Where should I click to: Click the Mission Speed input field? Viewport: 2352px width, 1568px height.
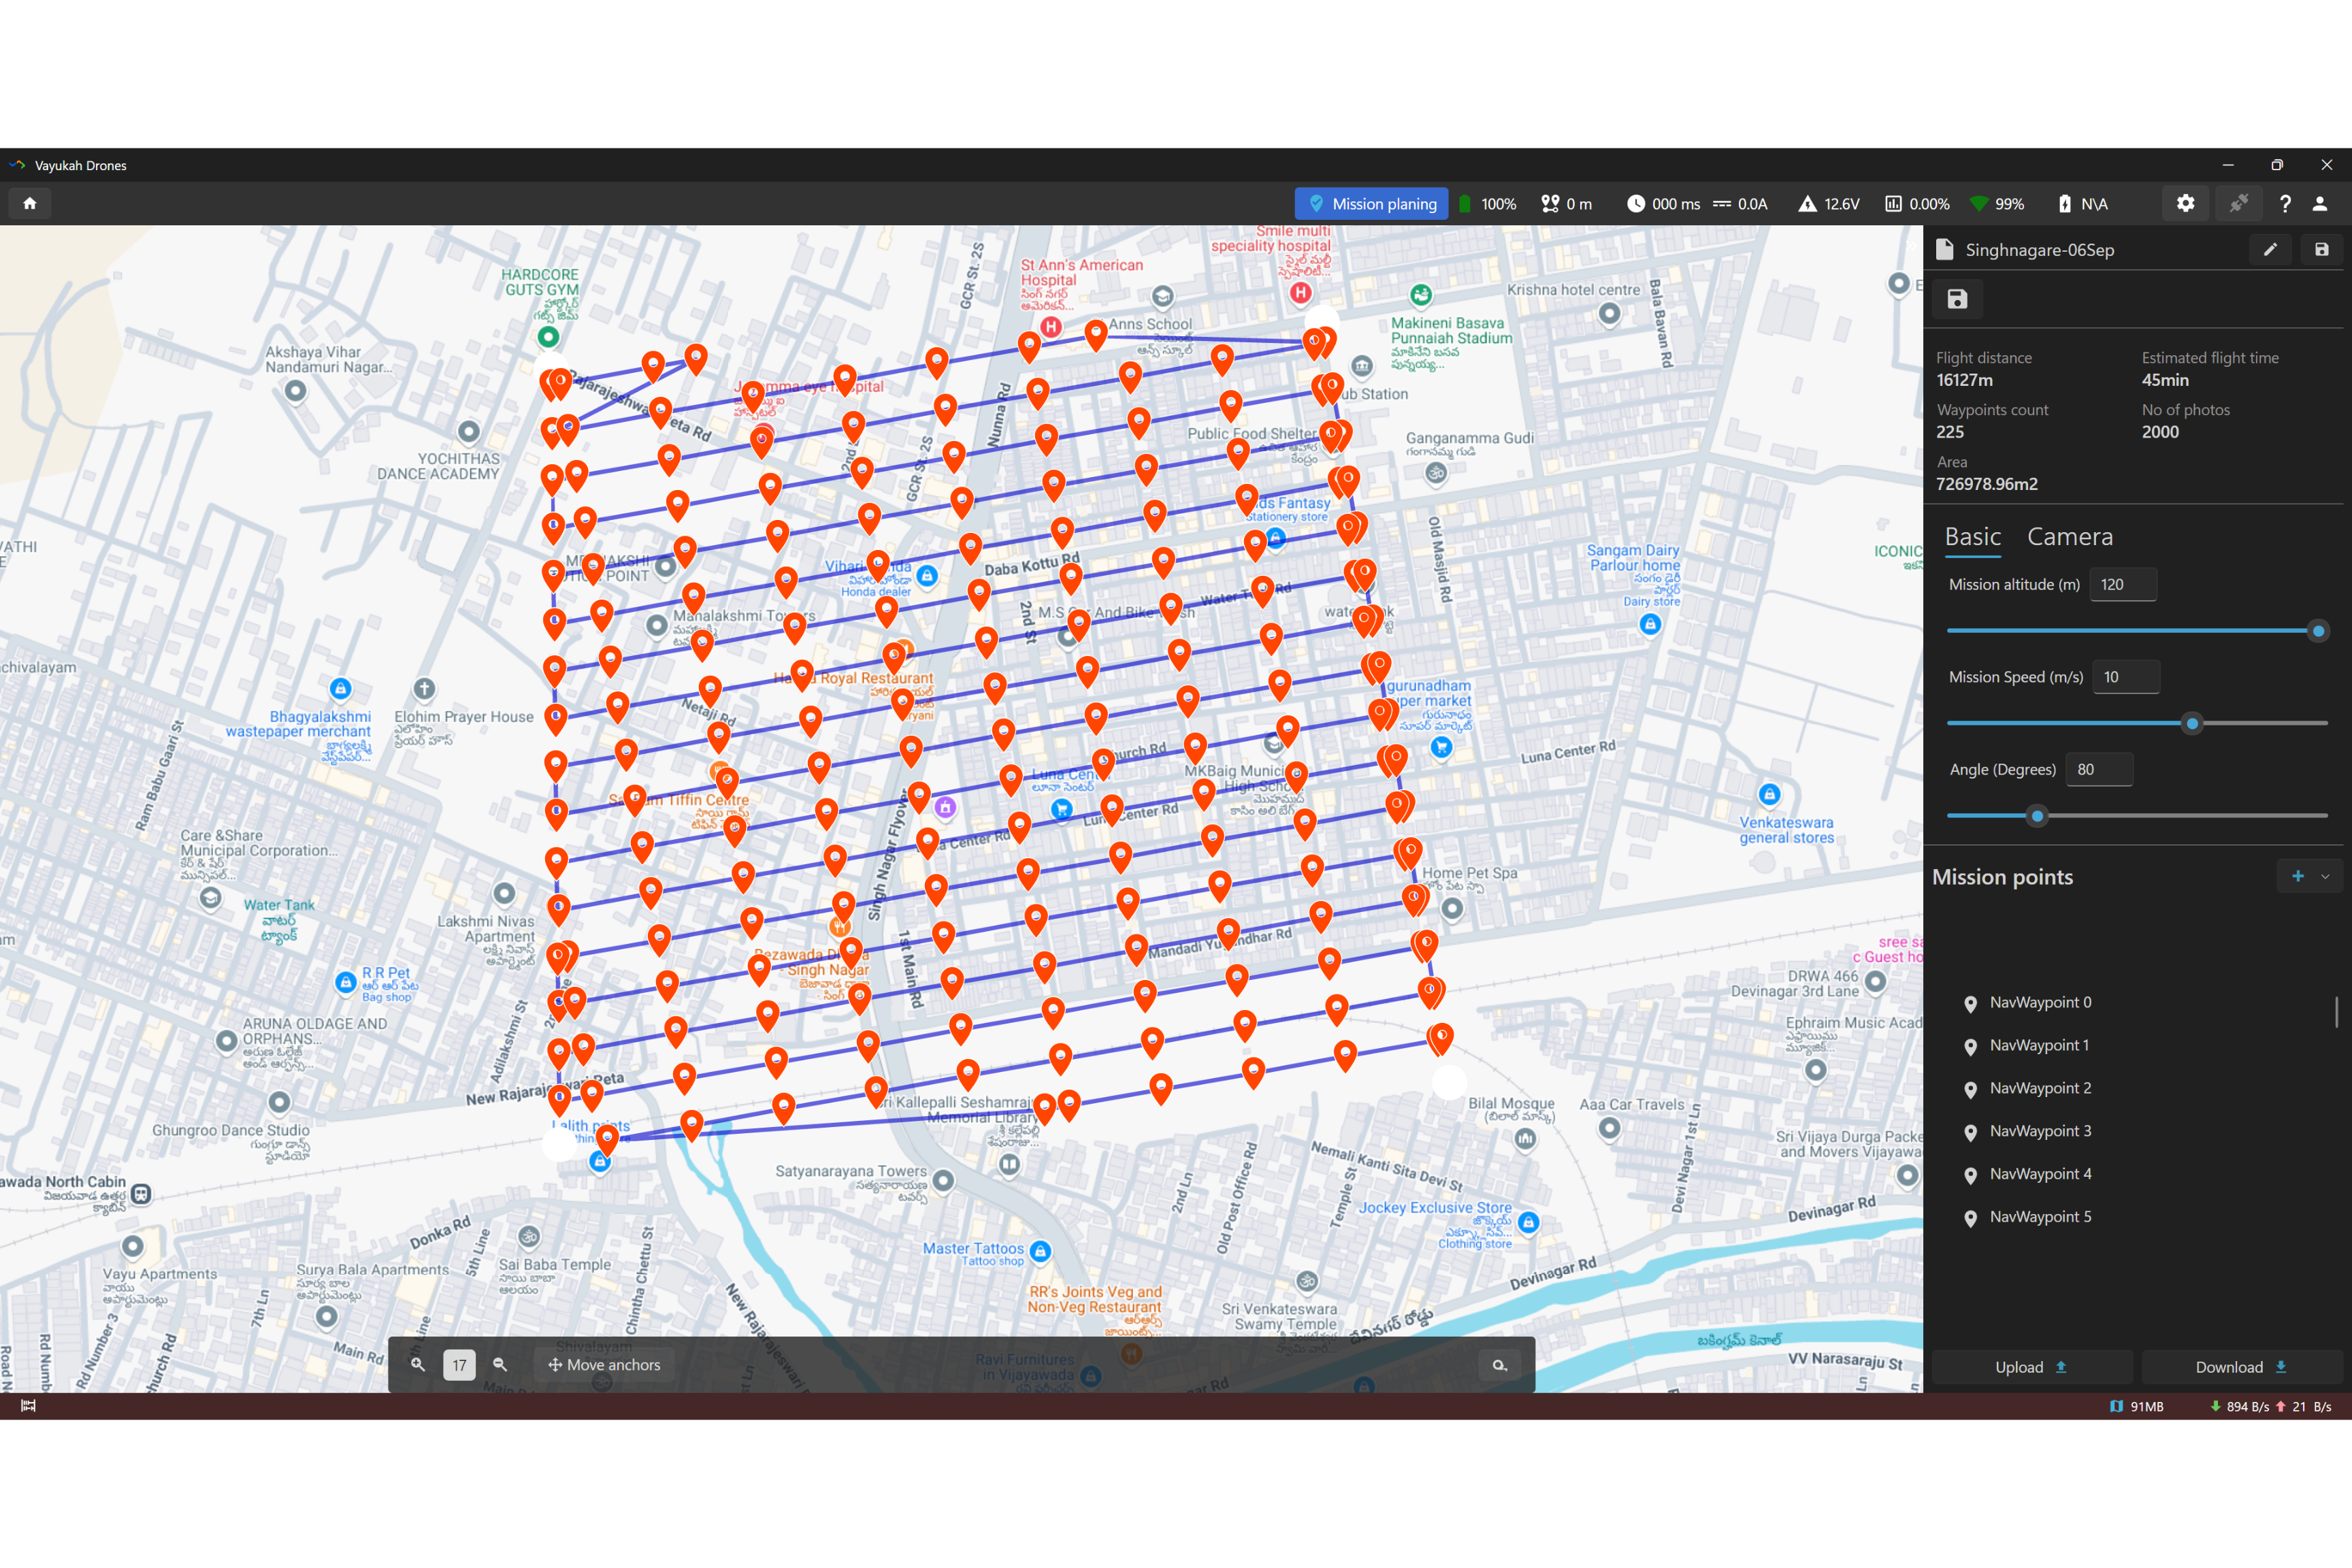[2126, 677]
